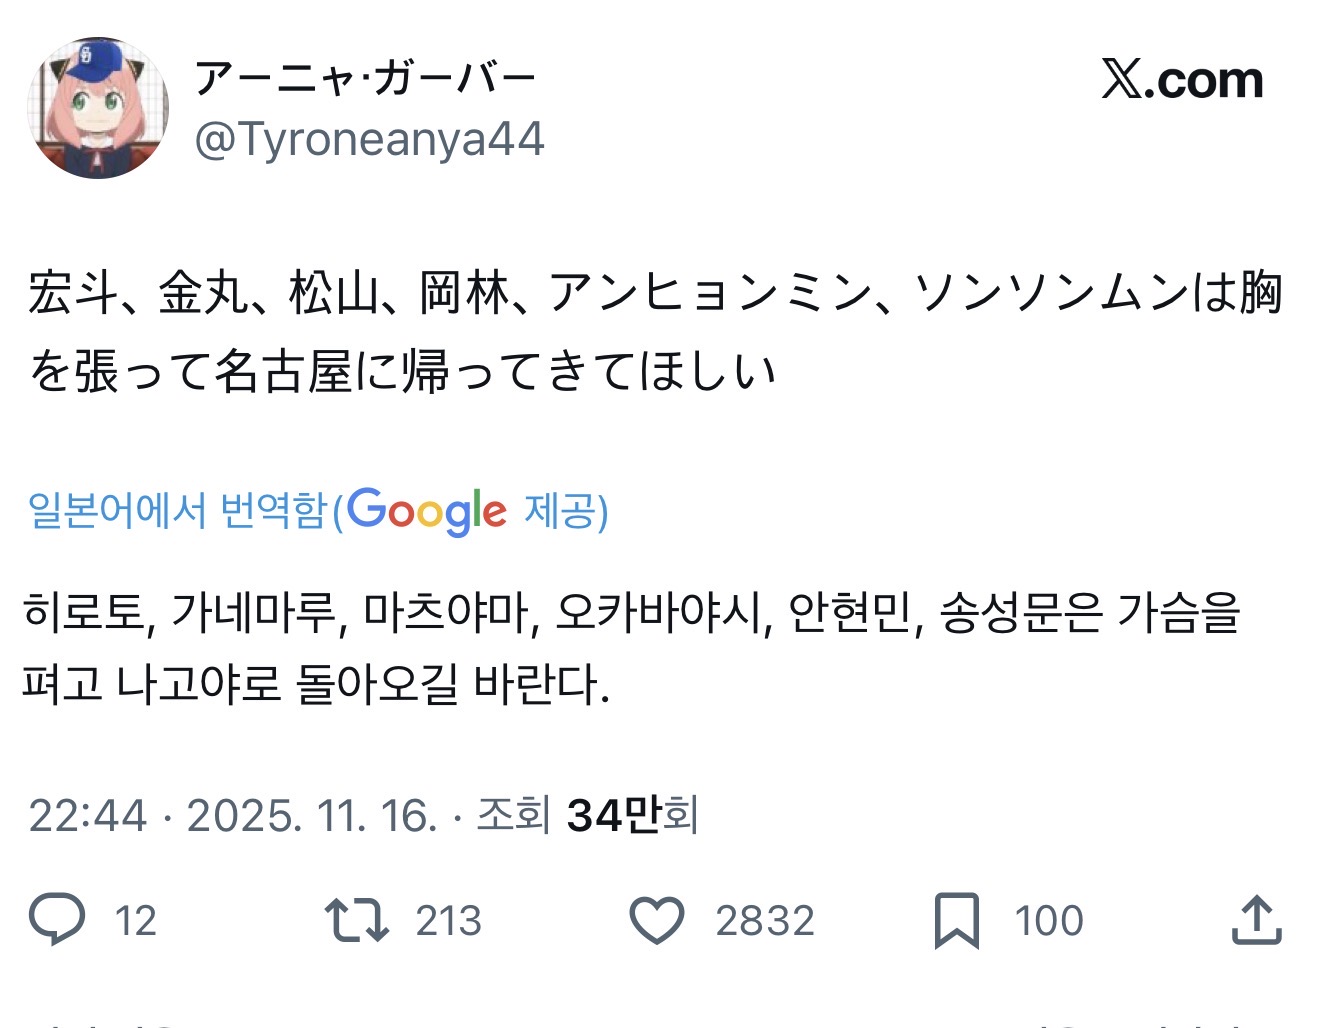
Task: Click the 조회 34만회 view count
Action: pyautogui.click(x=587, y=816)
